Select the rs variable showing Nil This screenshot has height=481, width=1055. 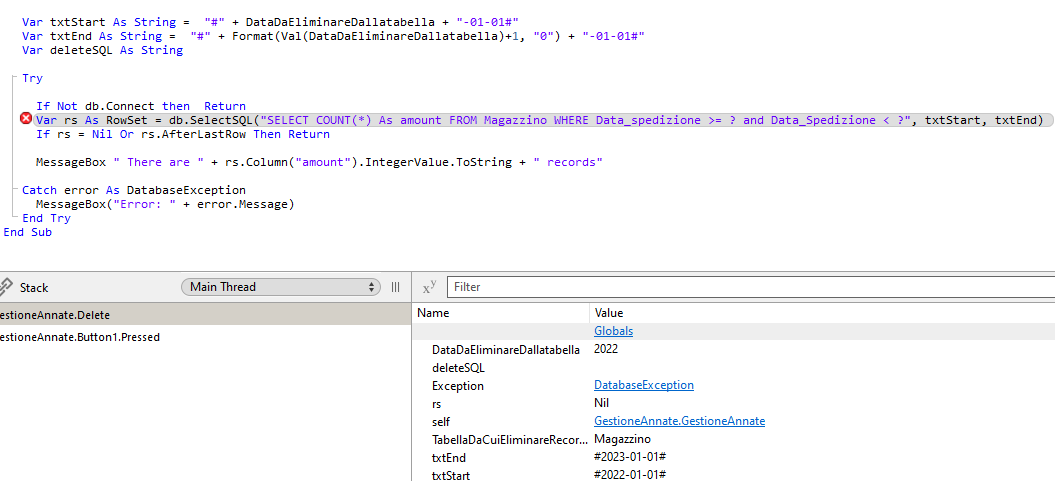coord(438,403)
